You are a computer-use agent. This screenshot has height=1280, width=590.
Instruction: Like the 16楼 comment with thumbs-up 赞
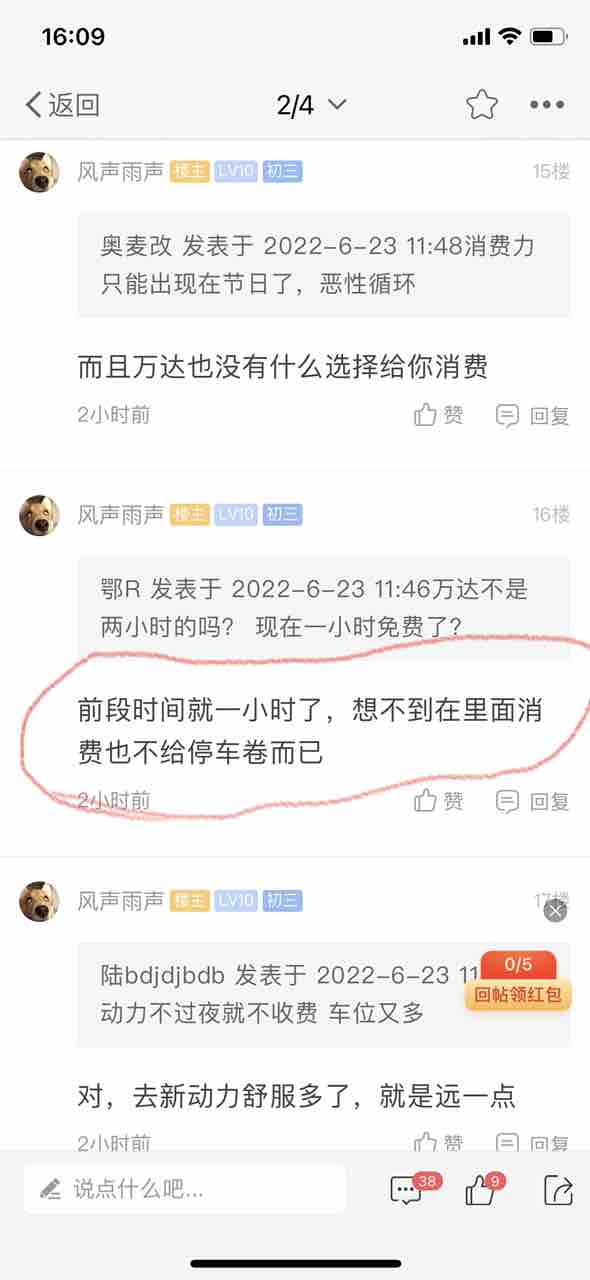[x=439, y=801]
